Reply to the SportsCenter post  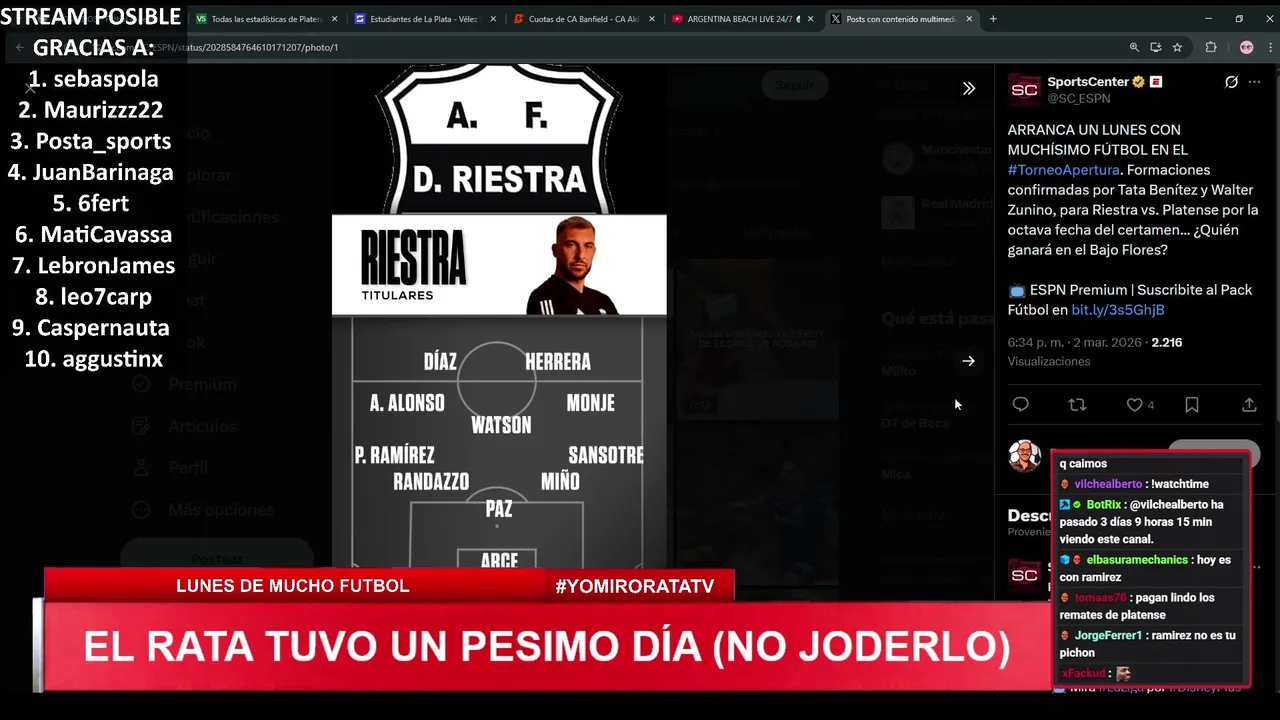tap(1021, 405)
